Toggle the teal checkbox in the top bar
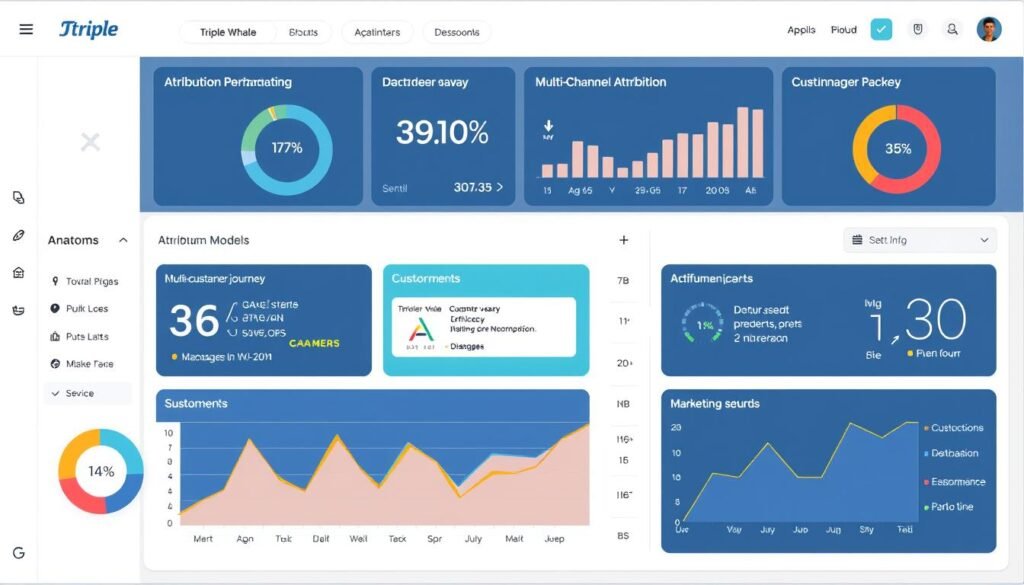The height and width of the screenshot is (585, 1024). [x=881, y=29]
